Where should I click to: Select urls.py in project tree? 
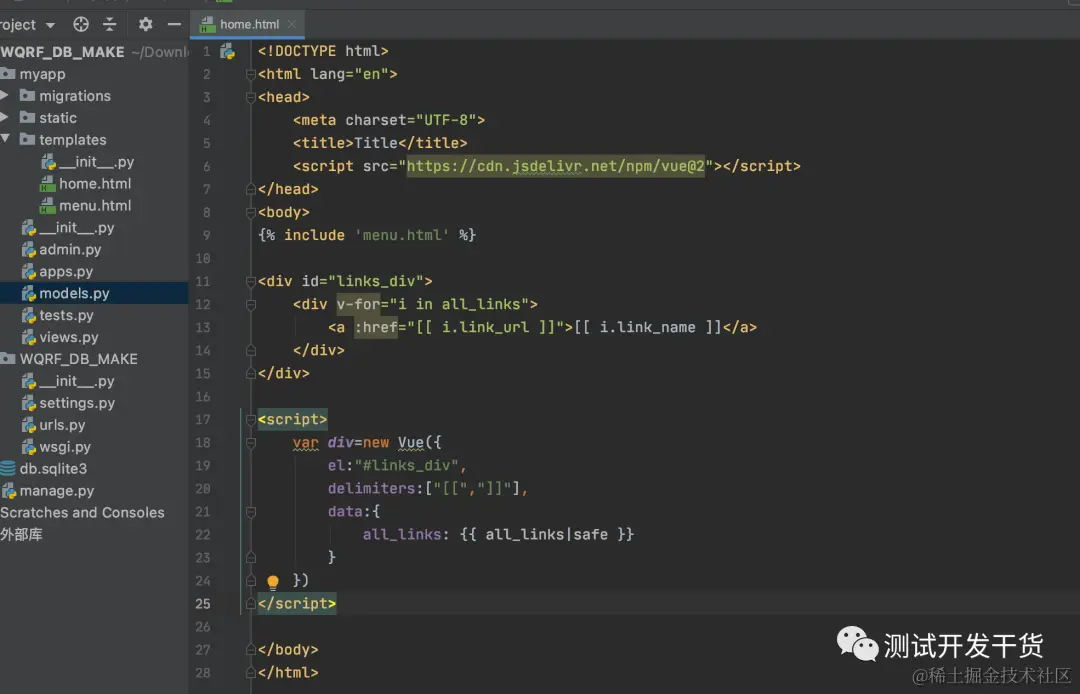point(62,425)
